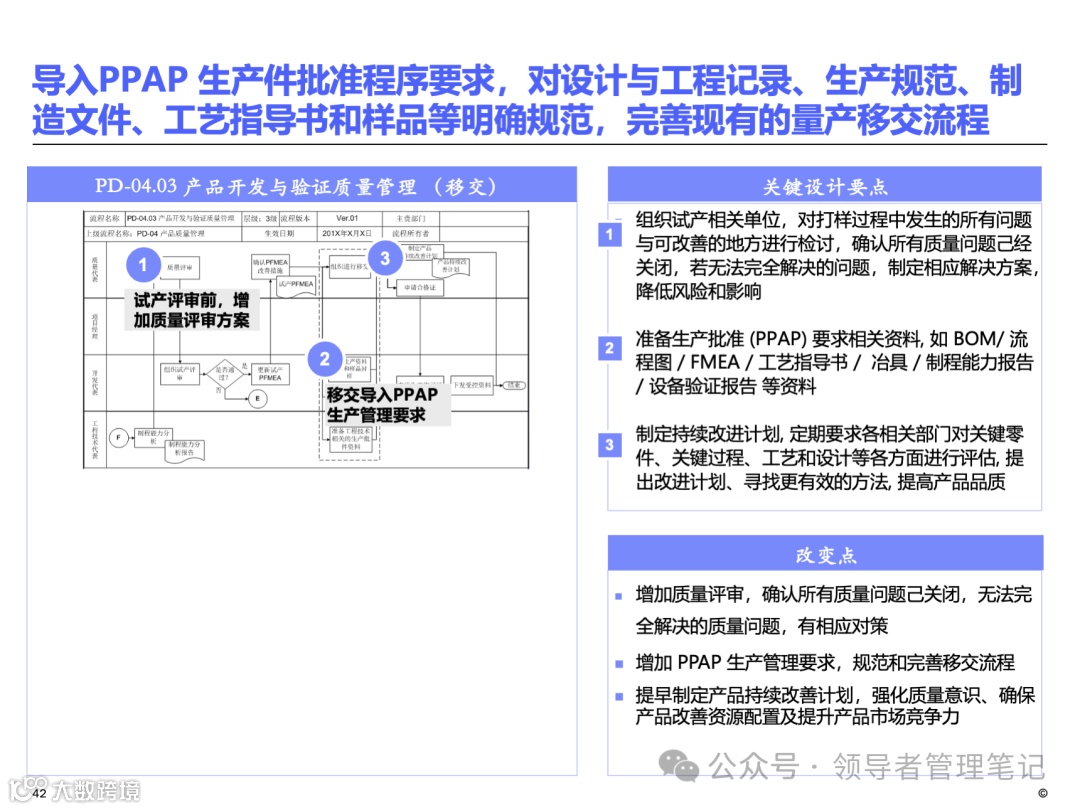Click the '生效日期' table cell

click(279, 233)
